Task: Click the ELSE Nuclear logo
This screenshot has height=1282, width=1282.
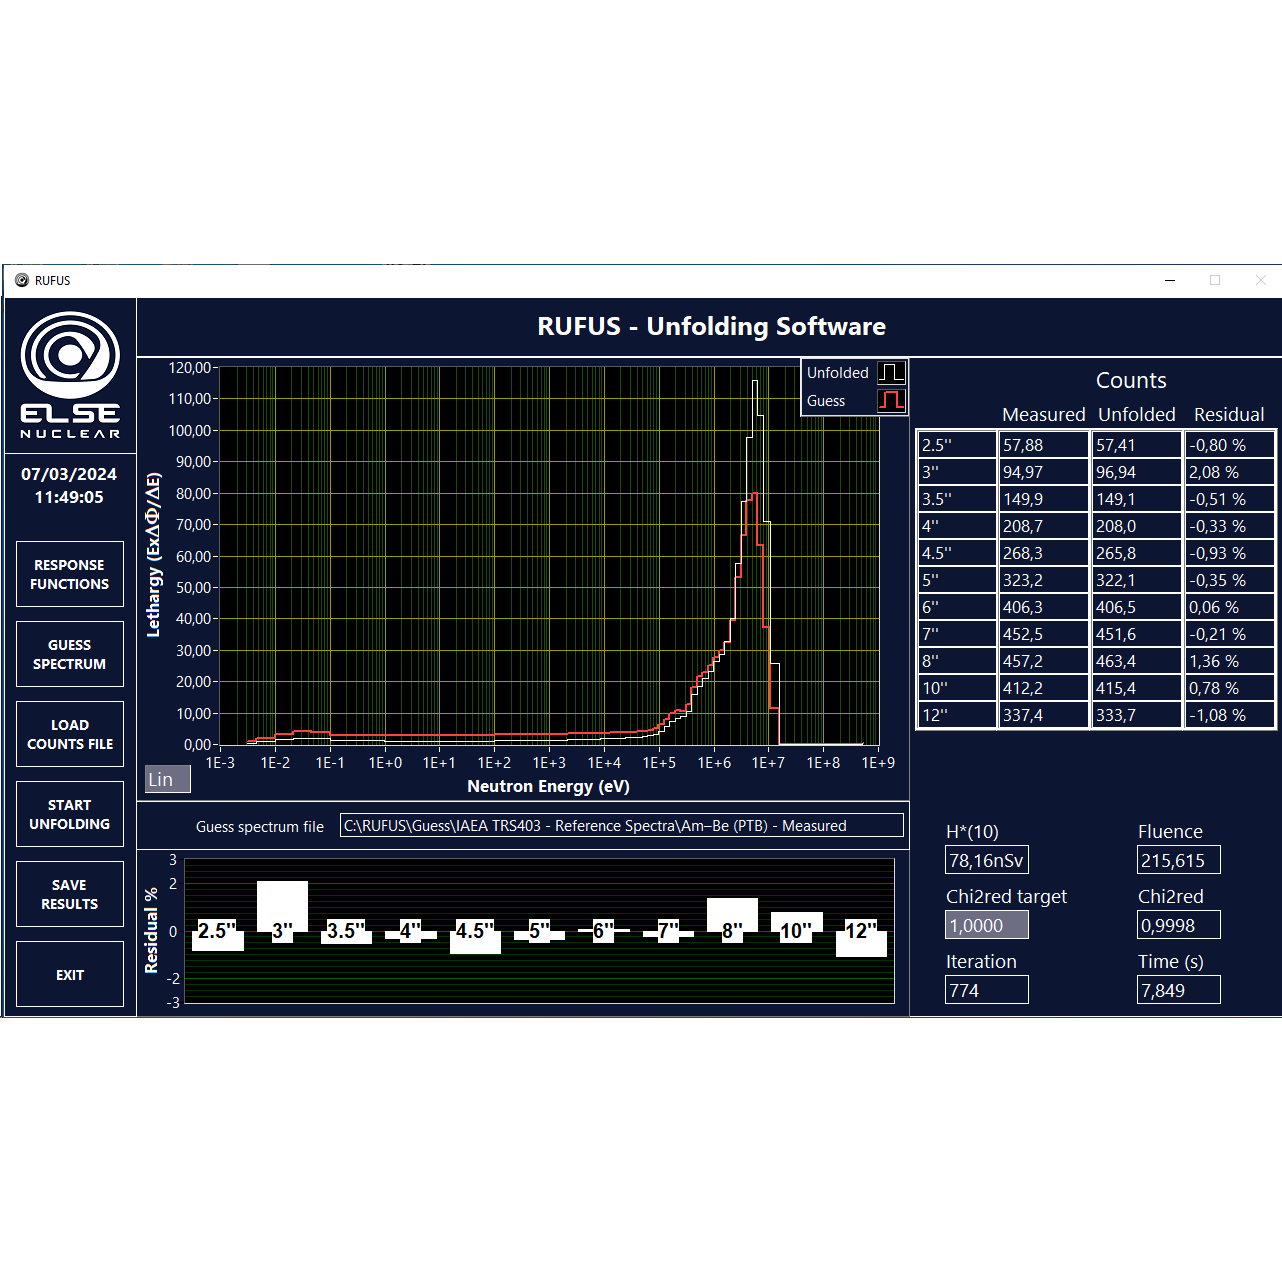Action: [x=70, y=375]
